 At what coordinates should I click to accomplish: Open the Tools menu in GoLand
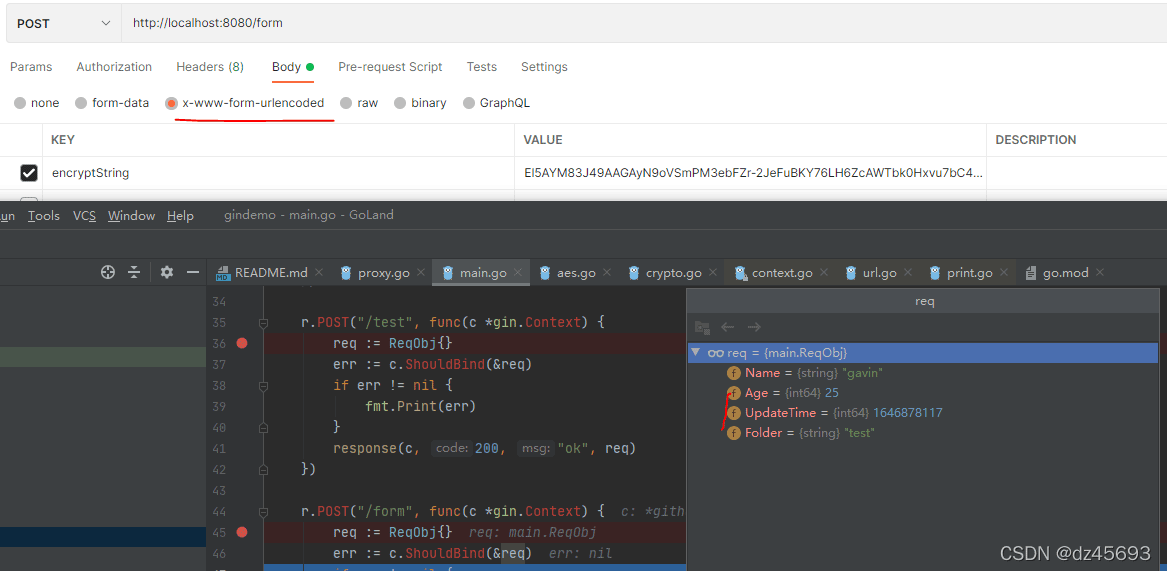click(43, 215)
